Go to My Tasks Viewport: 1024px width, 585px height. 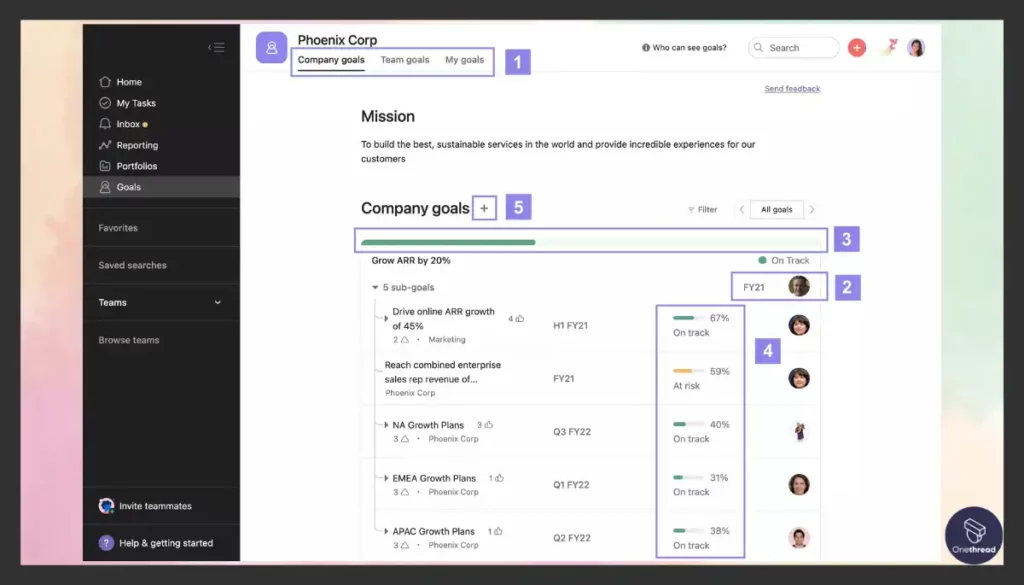point(127,103)
